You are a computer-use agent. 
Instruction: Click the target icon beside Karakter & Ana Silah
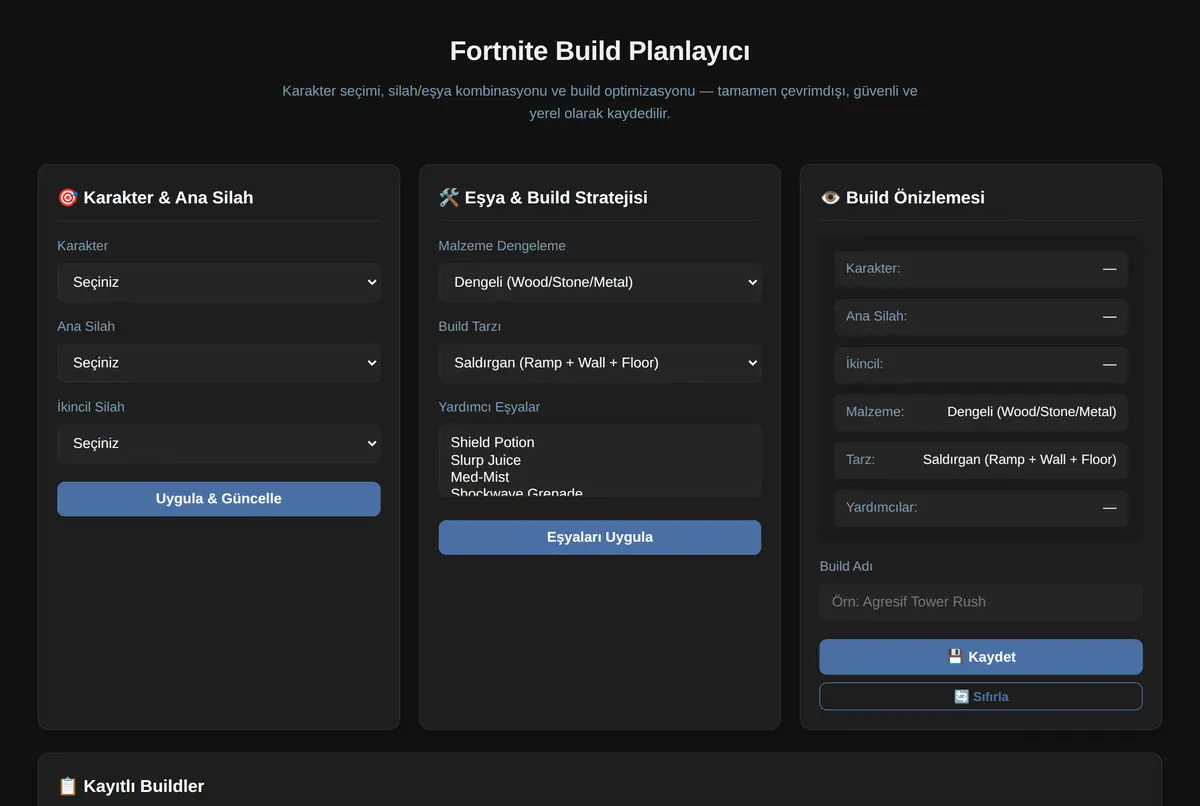click(x=67, y=197)
